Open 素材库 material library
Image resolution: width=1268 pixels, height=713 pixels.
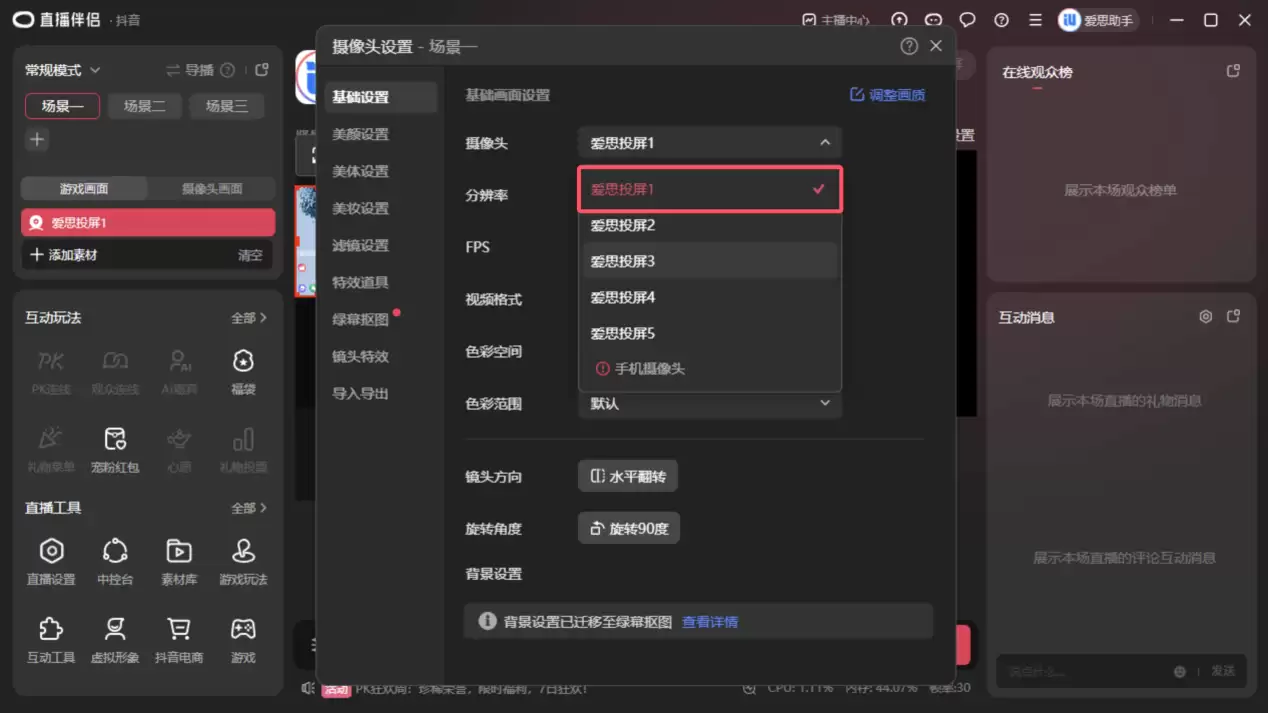tap(179, 560)
